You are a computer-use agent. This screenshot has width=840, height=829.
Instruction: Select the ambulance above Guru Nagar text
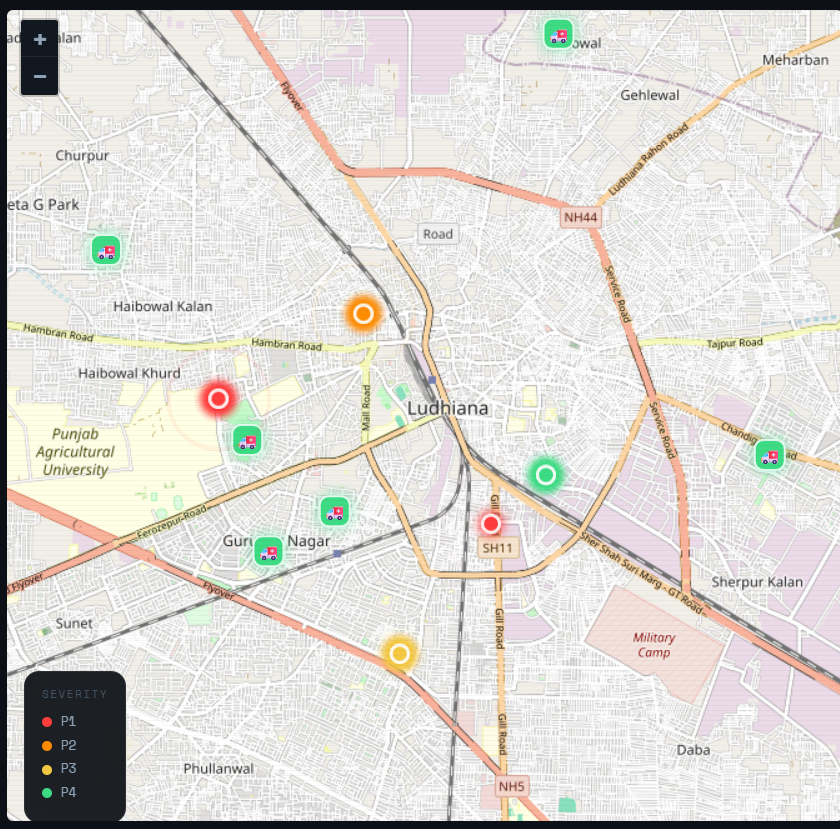click(x=335, y=511)
